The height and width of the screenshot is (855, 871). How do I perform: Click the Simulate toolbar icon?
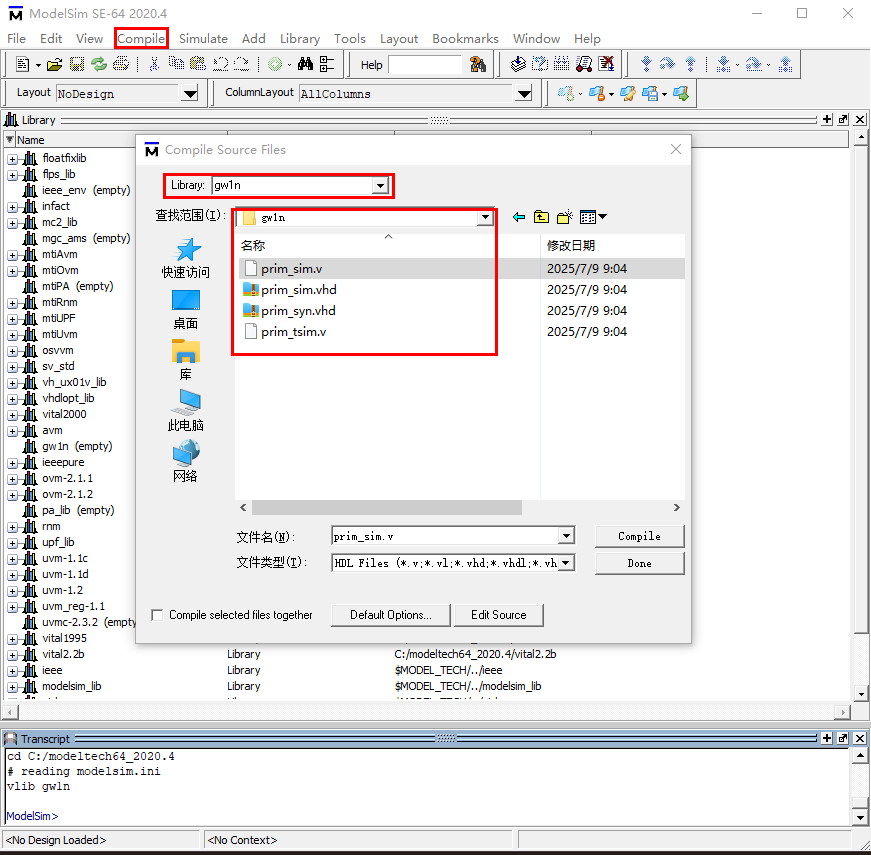click(584, 64)
